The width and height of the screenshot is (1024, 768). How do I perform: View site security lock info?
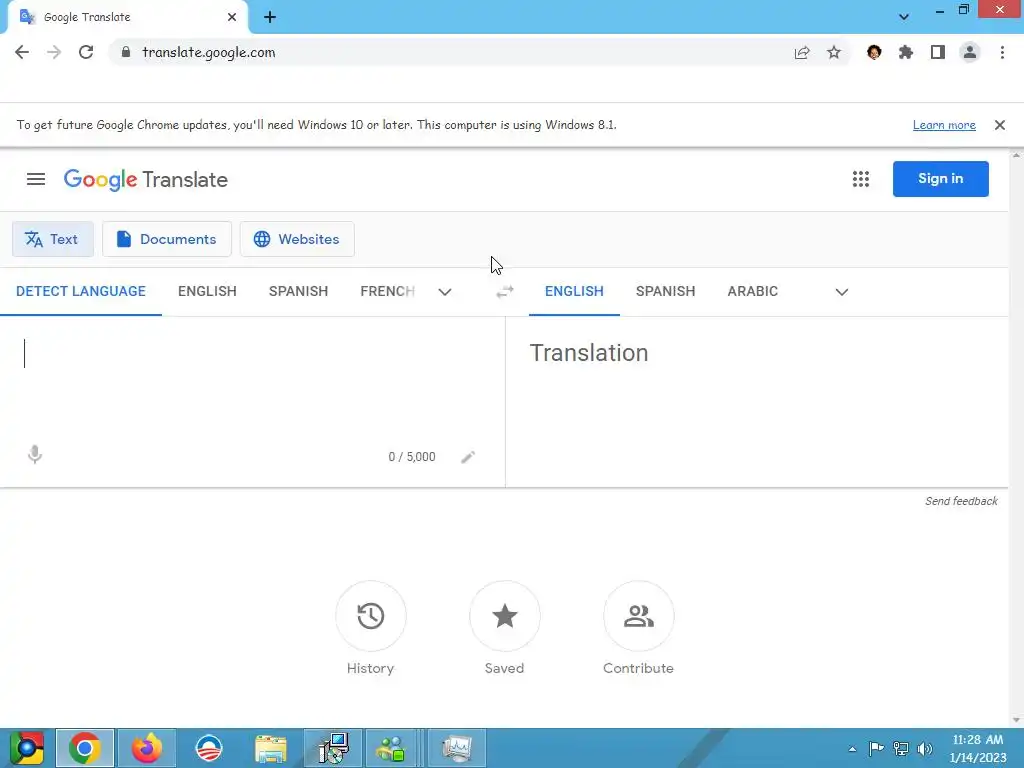point(127,52)
